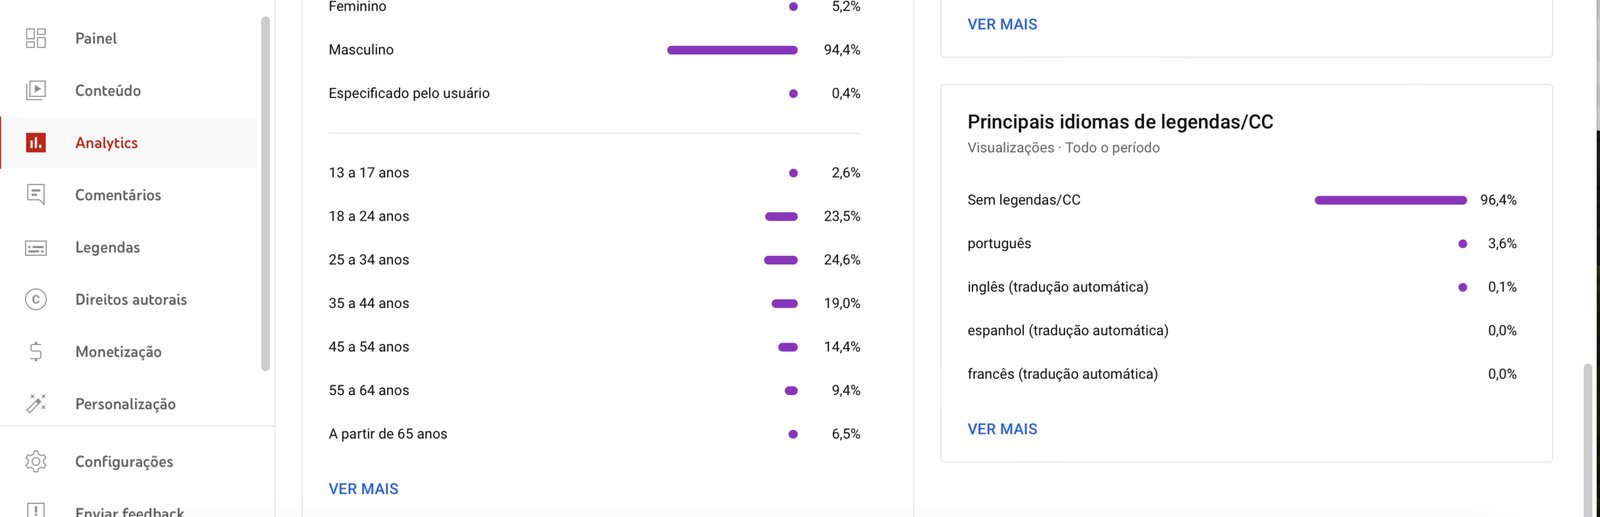Screen dimensions: 1600x517
Task: Click the top-right card's VER MAIS
Action: 1002,24
